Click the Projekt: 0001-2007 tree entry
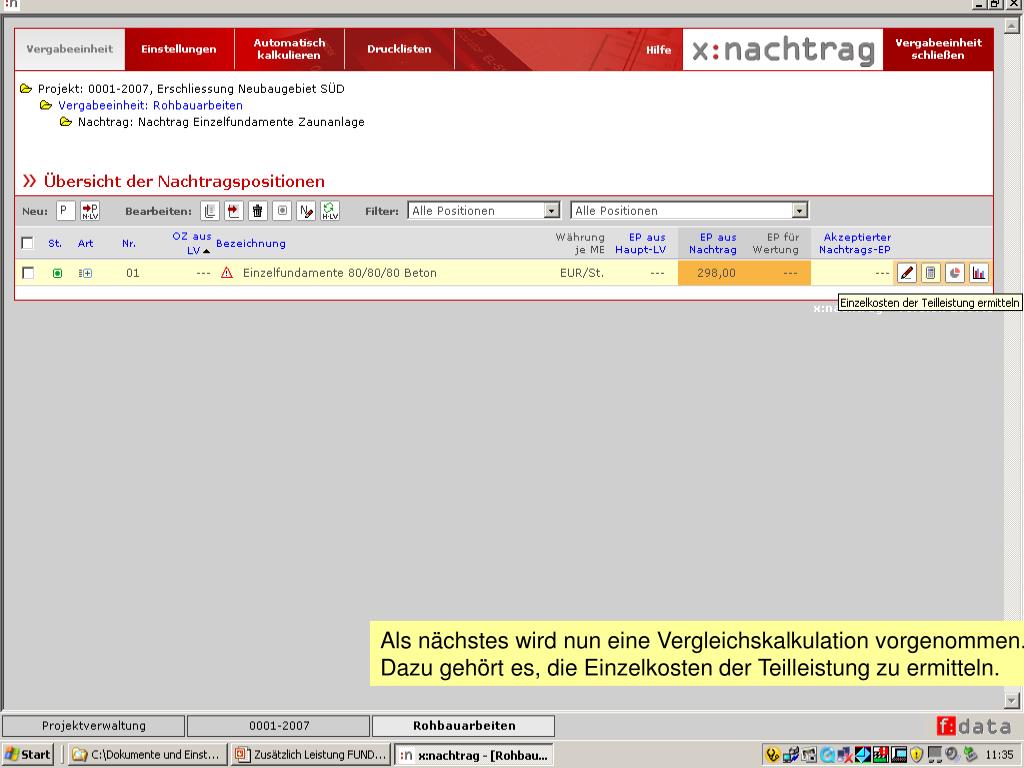 [x=191, y=89]
